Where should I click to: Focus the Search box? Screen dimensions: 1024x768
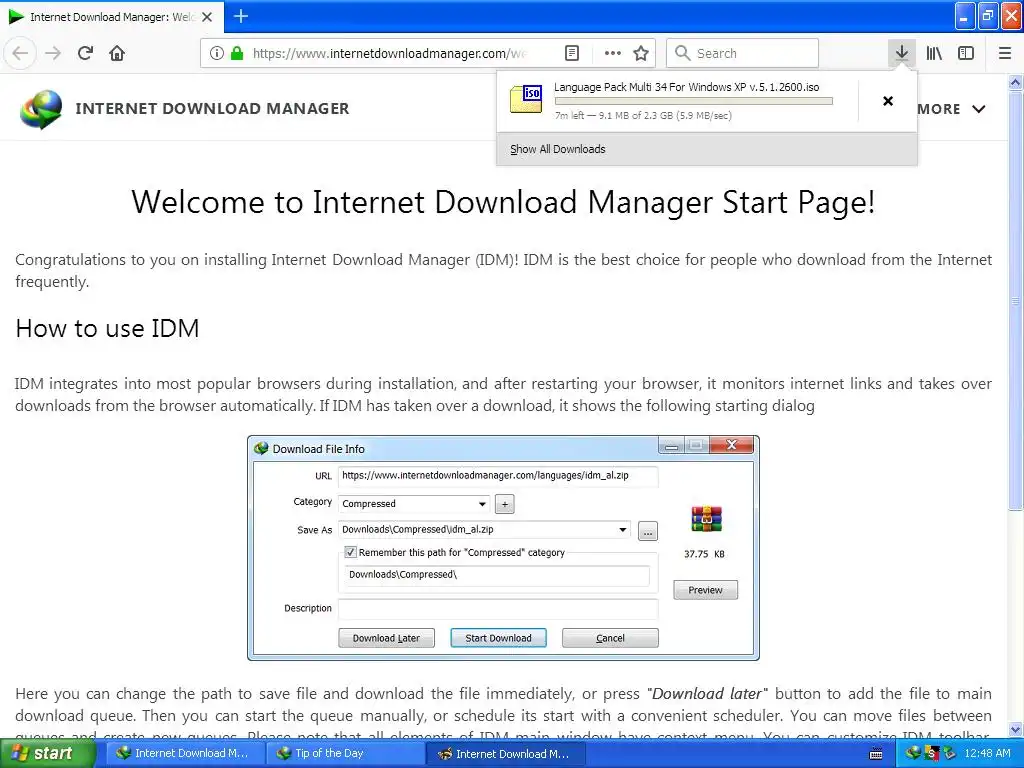tap(743, 53)
